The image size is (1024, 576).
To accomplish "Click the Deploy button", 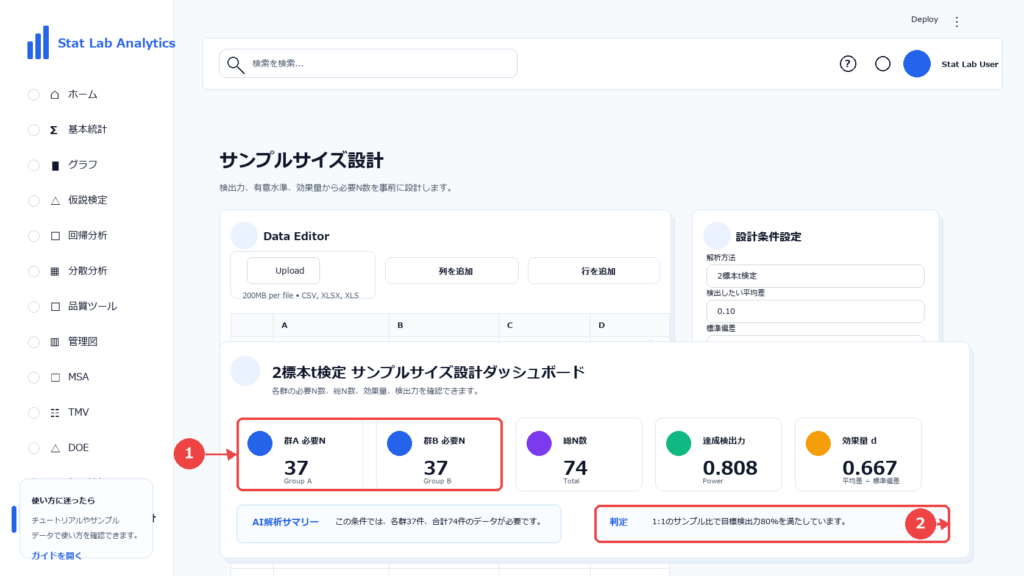I will 924,20.
